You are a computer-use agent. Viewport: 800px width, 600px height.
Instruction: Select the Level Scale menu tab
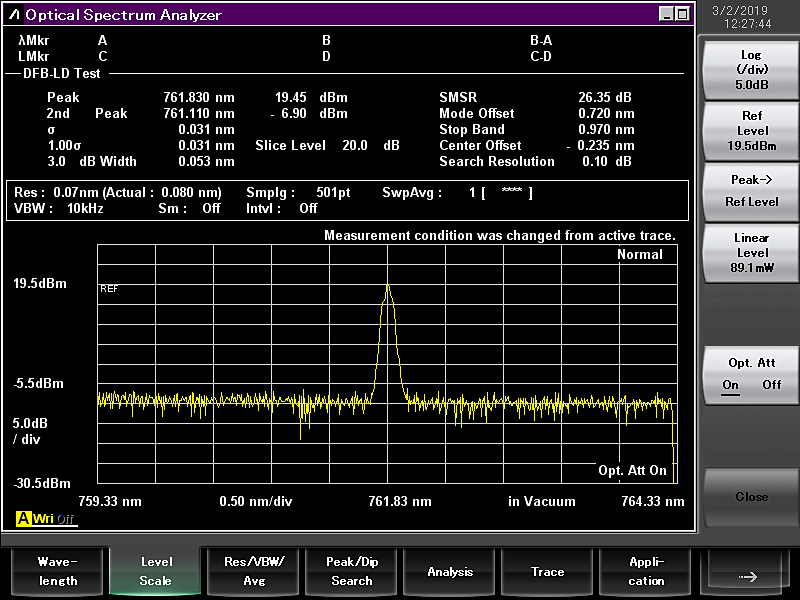[x=156, y=572]
